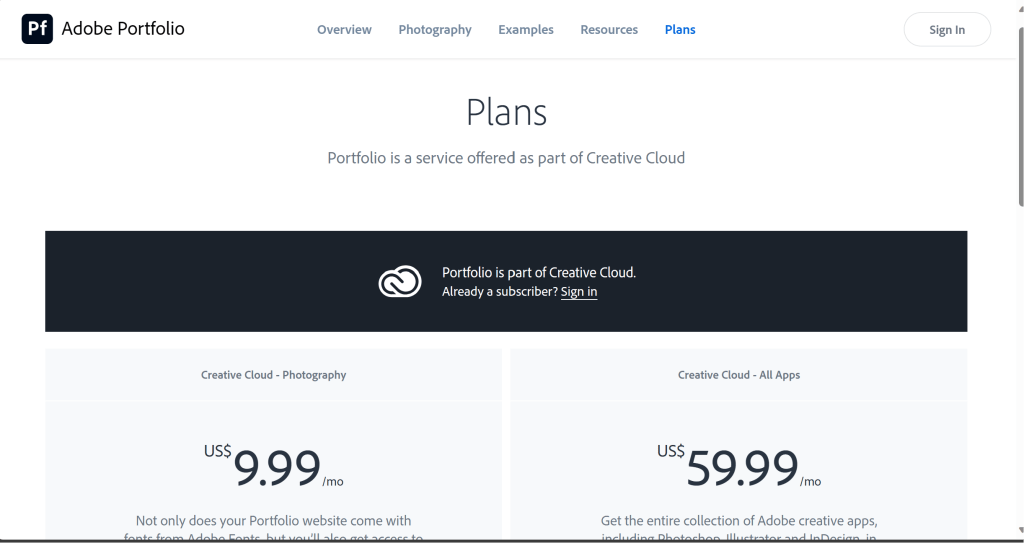Click the large Plans page heading
This screenshot has width=1024, height=543.
[x=506, y=112]
